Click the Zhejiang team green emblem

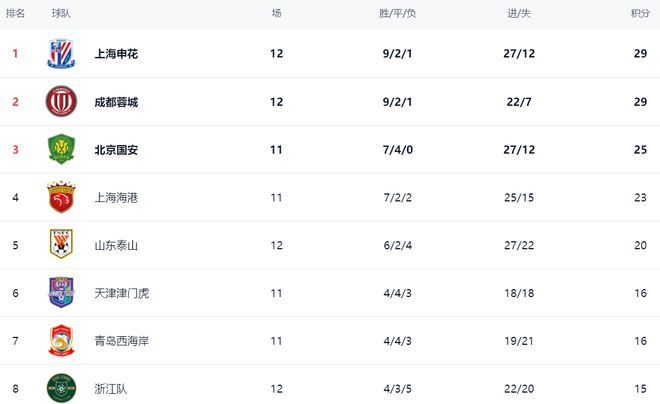tap(61, 388)
